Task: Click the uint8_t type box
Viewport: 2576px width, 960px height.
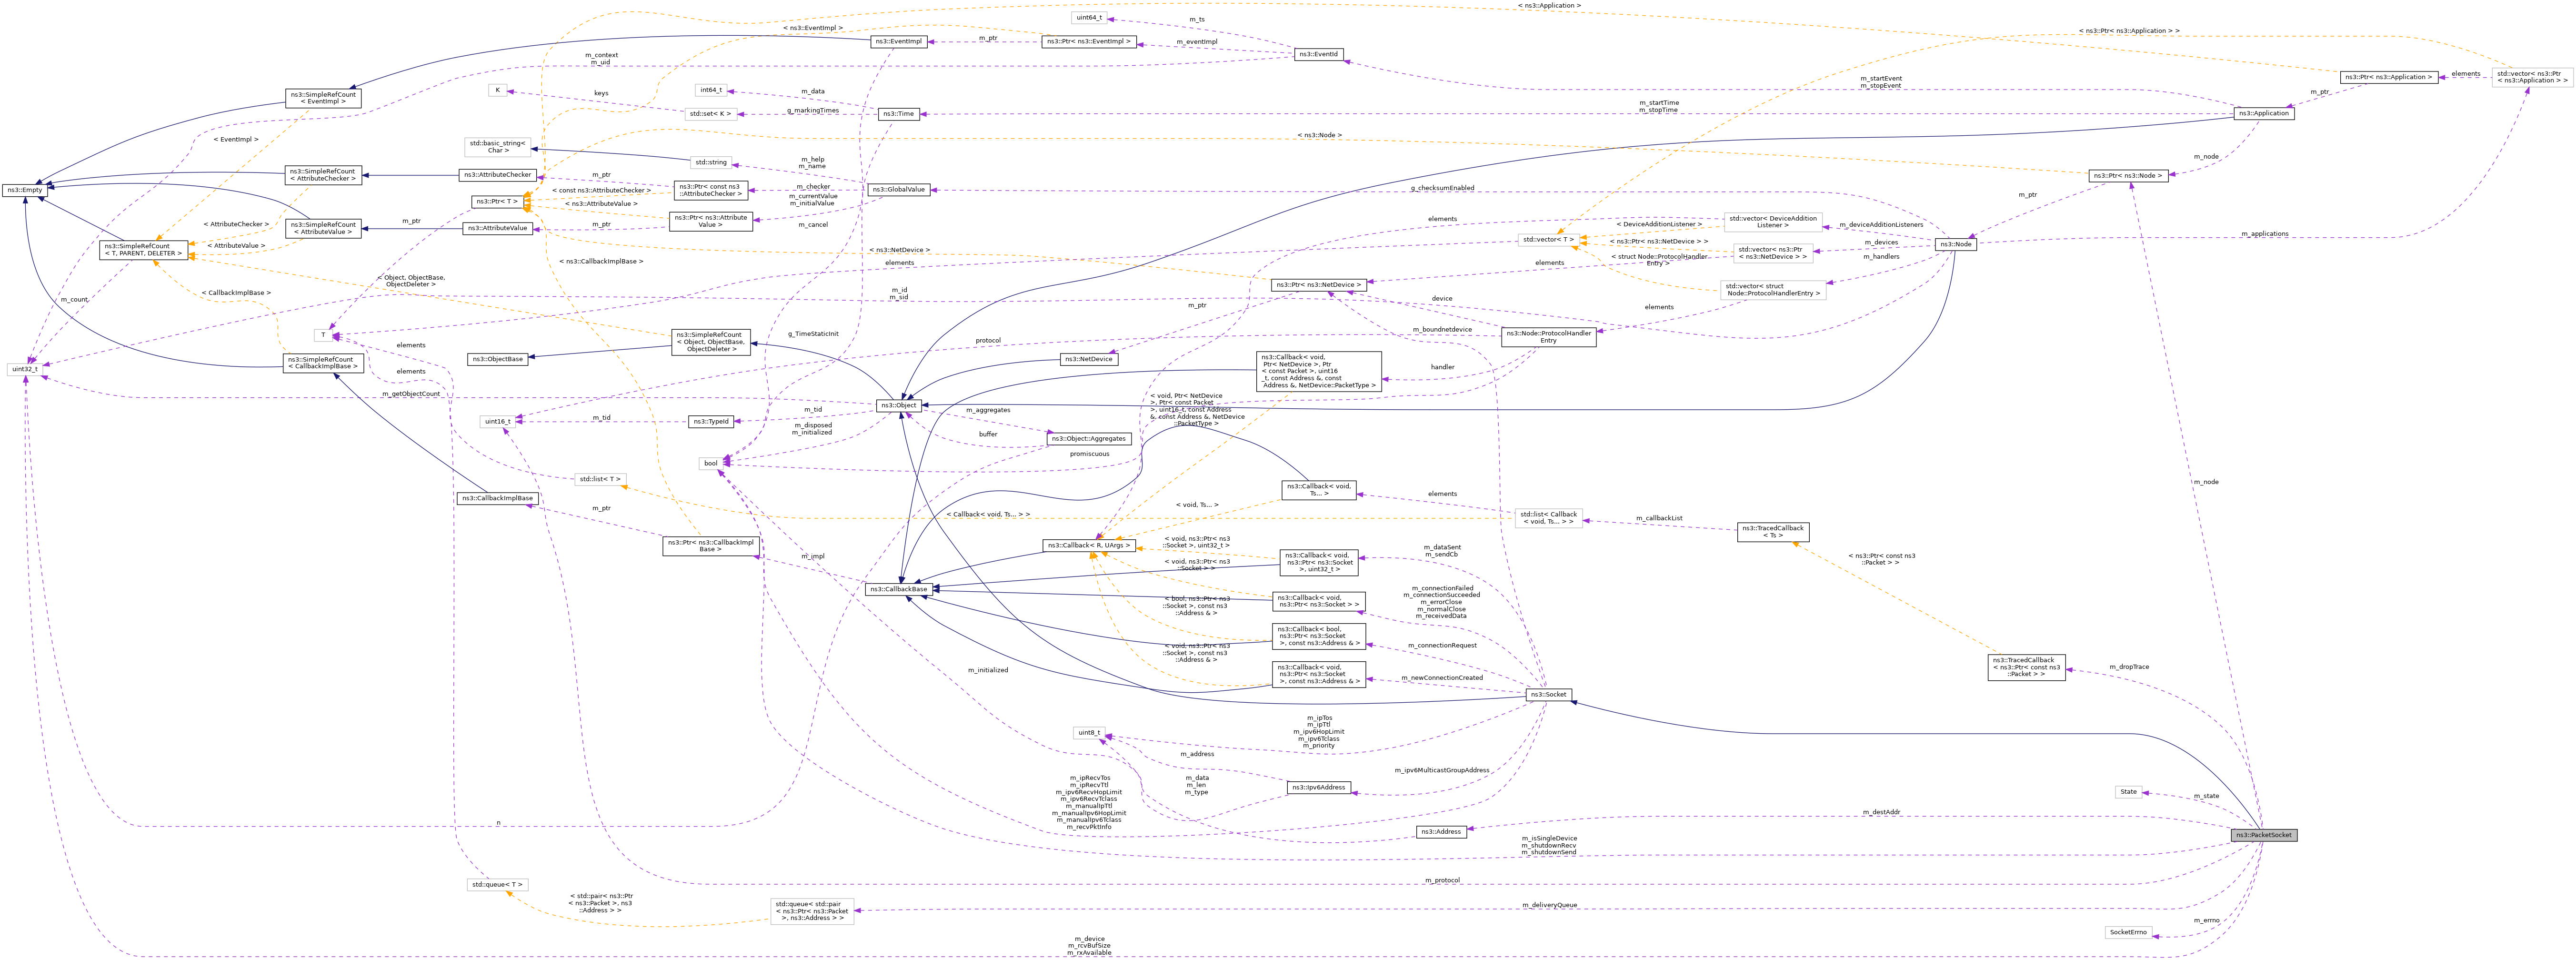Action: 1088,733
